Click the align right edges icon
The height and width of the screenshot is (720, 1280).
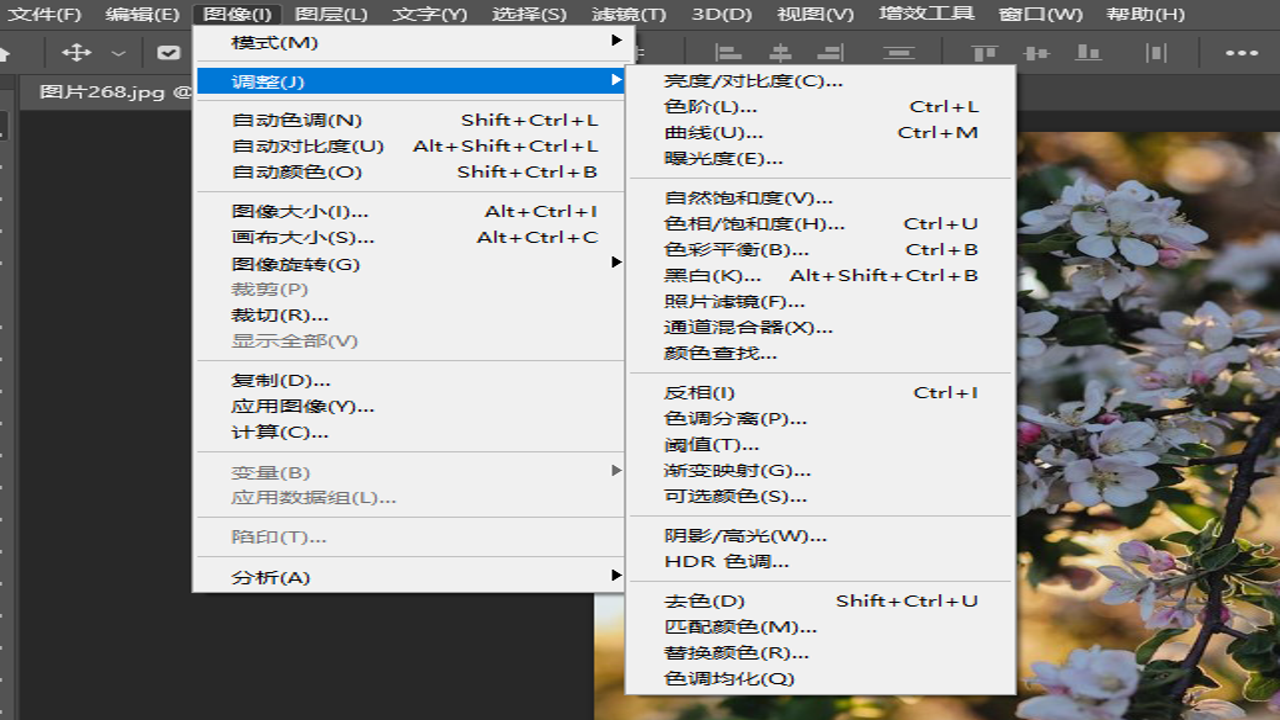coord(830,53)
